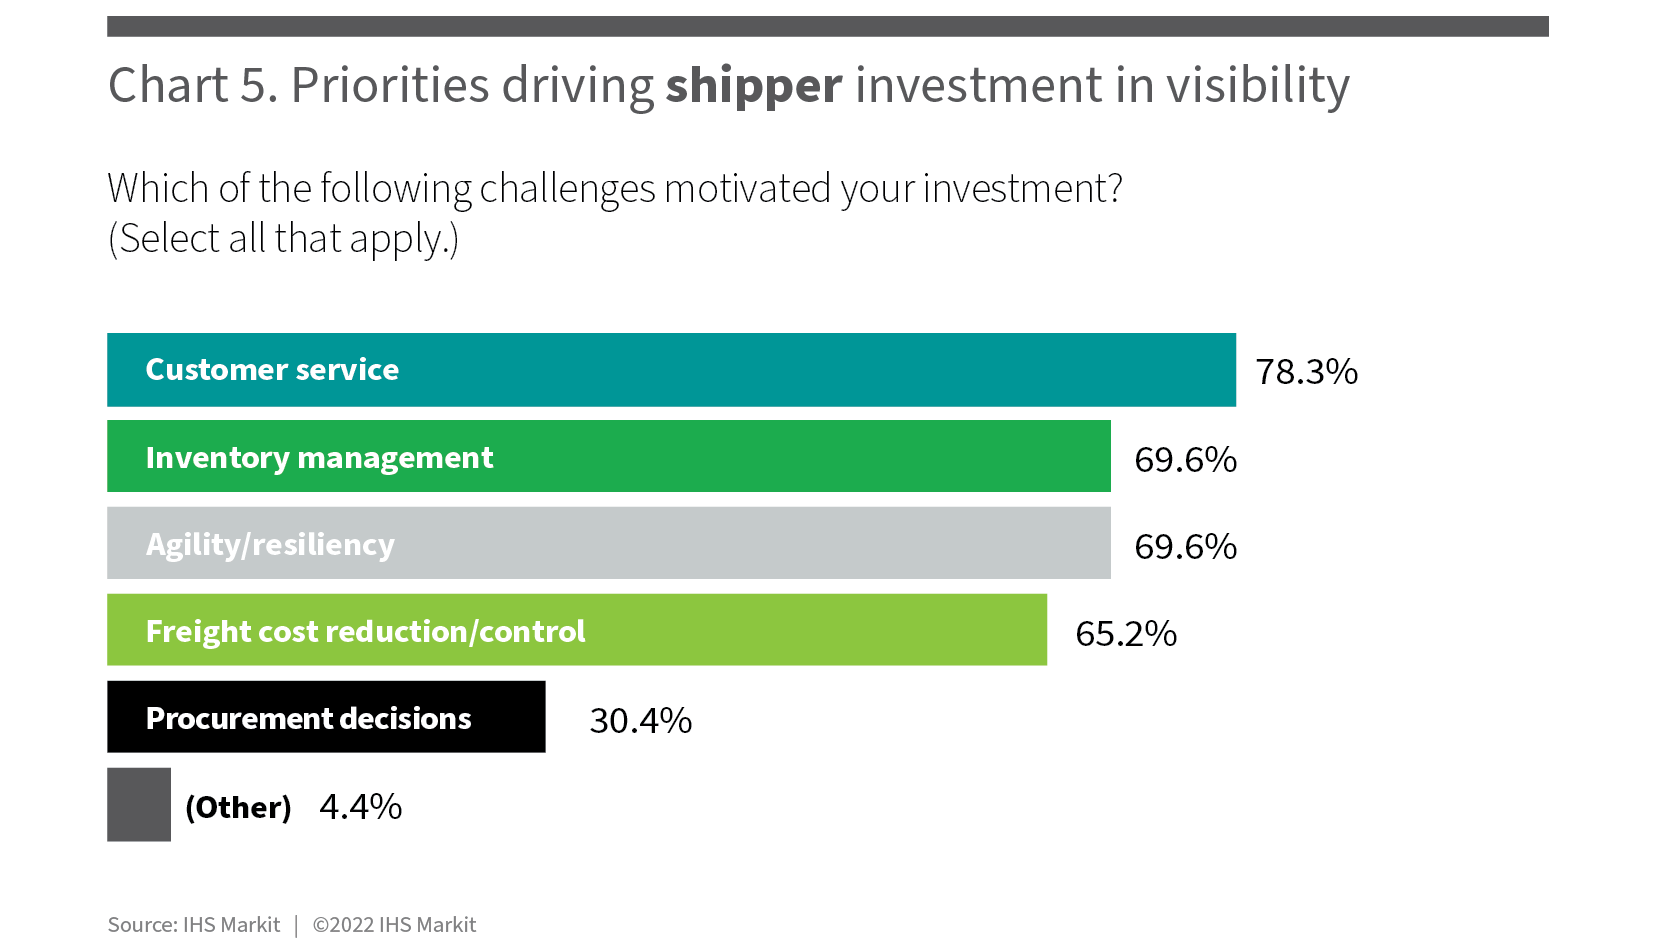Select the green Inventory management bar
The width and height of the screenshot is (1667, 950).
coord(609,456)
